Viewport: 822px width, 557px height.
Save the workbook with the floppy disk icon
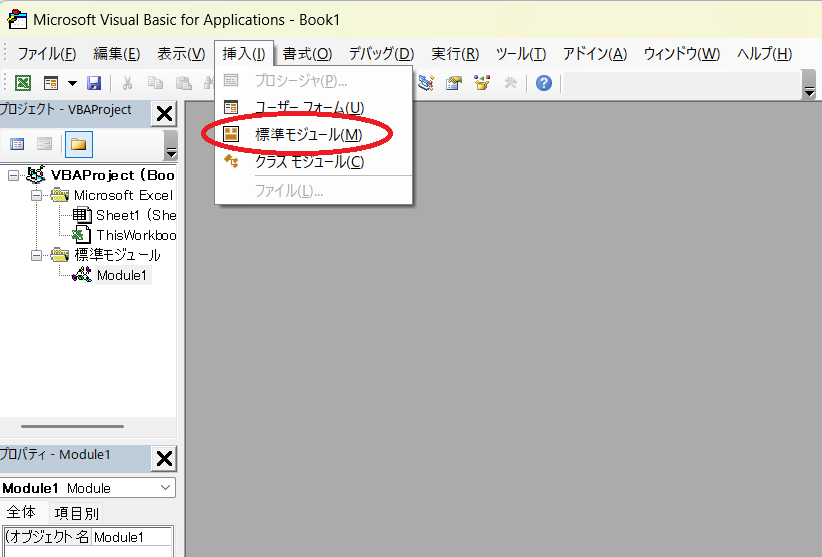point(94,83)
